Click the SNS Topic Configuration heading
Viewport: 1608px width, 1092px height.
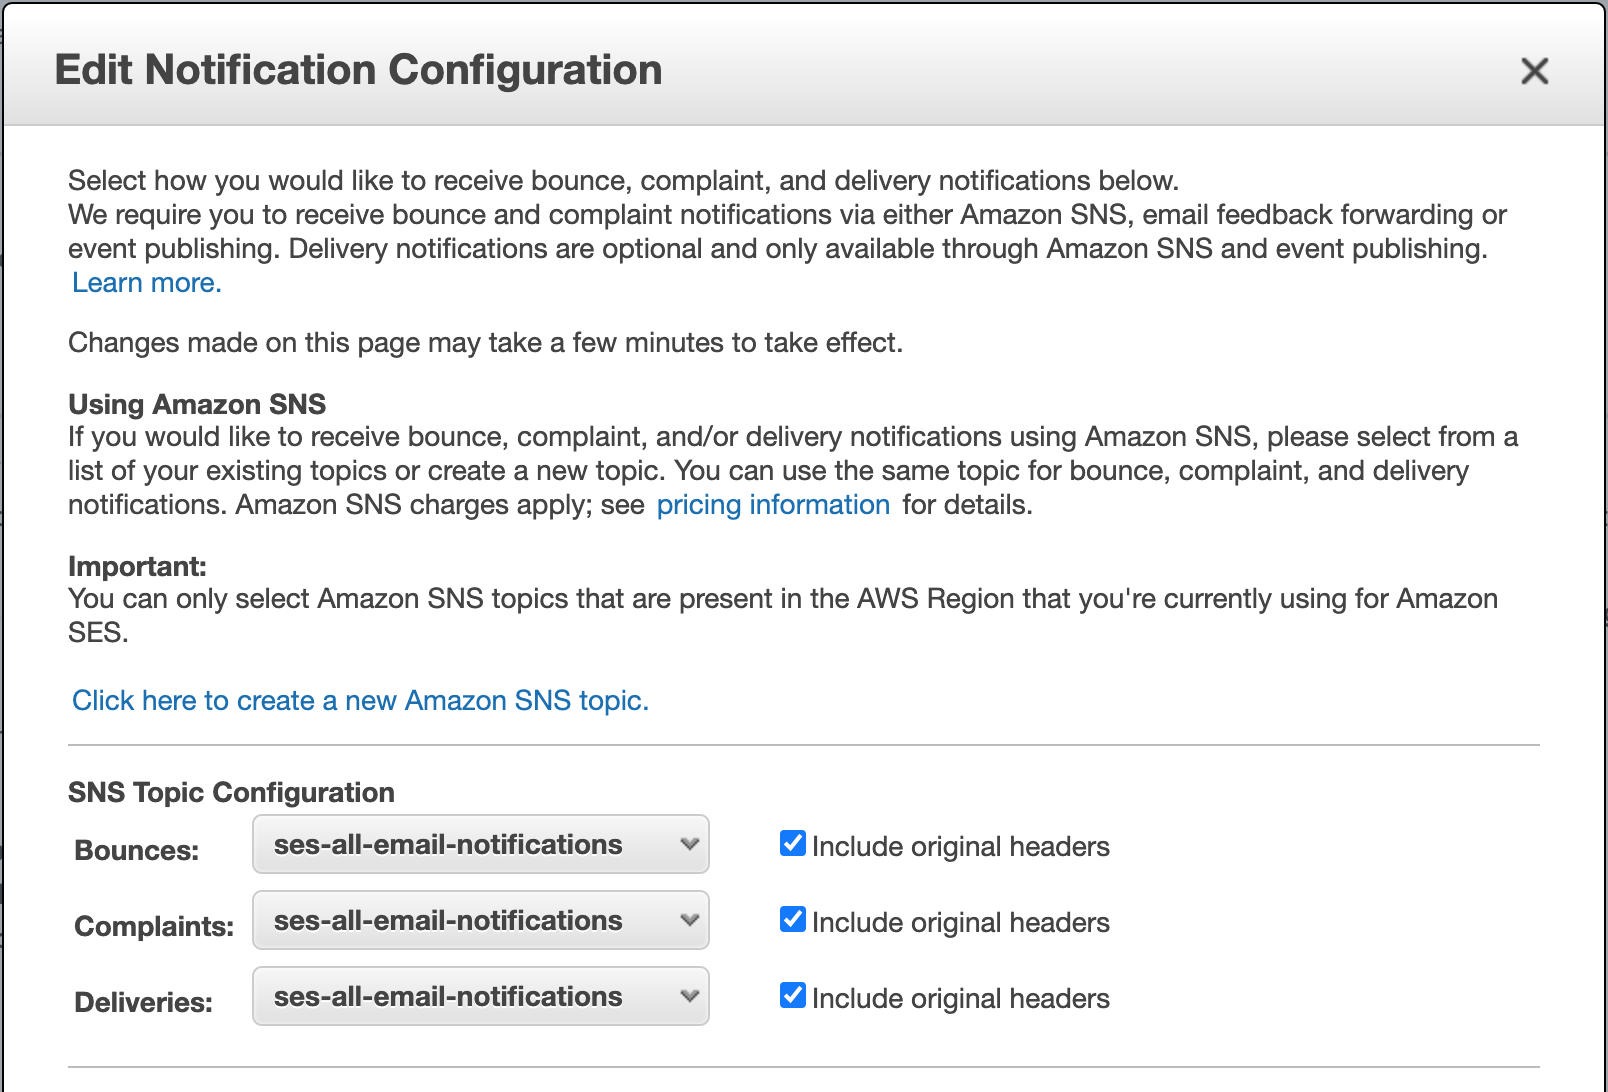[x=231, y=793]
